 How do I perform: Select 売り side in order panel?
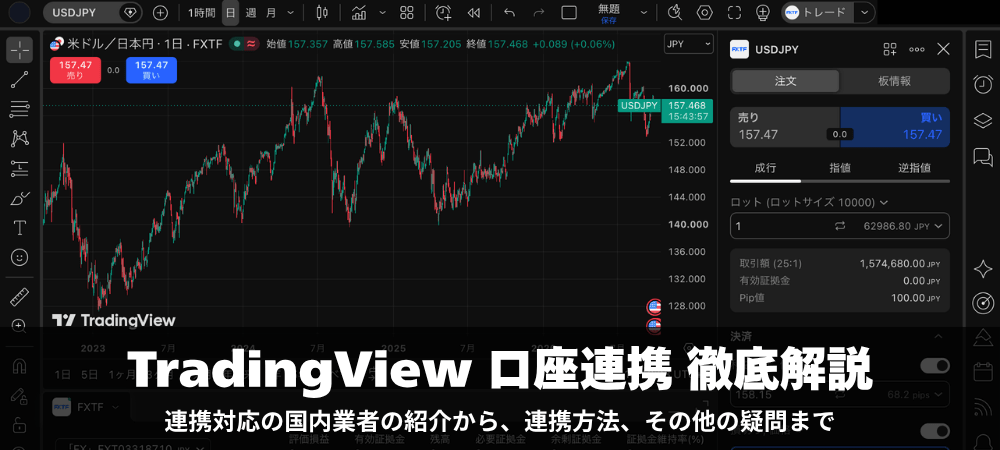[785, 126]
